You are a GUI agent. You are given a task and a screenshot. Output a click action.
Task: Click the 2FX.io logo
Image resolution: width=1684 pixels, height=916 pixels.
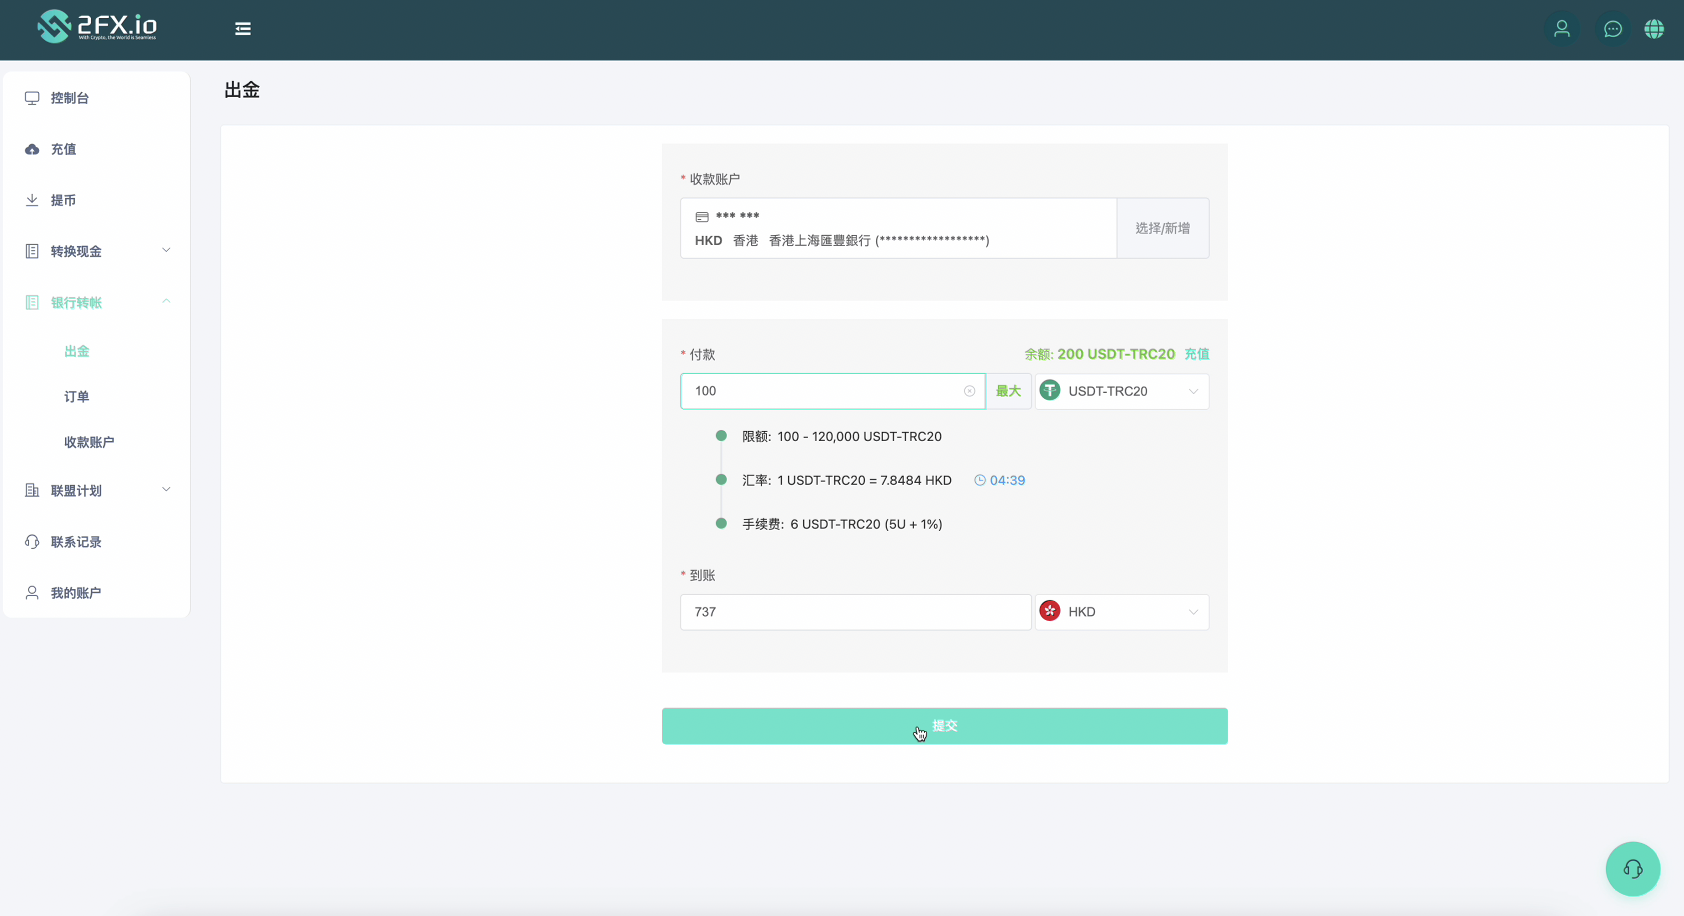pos(97,27)
